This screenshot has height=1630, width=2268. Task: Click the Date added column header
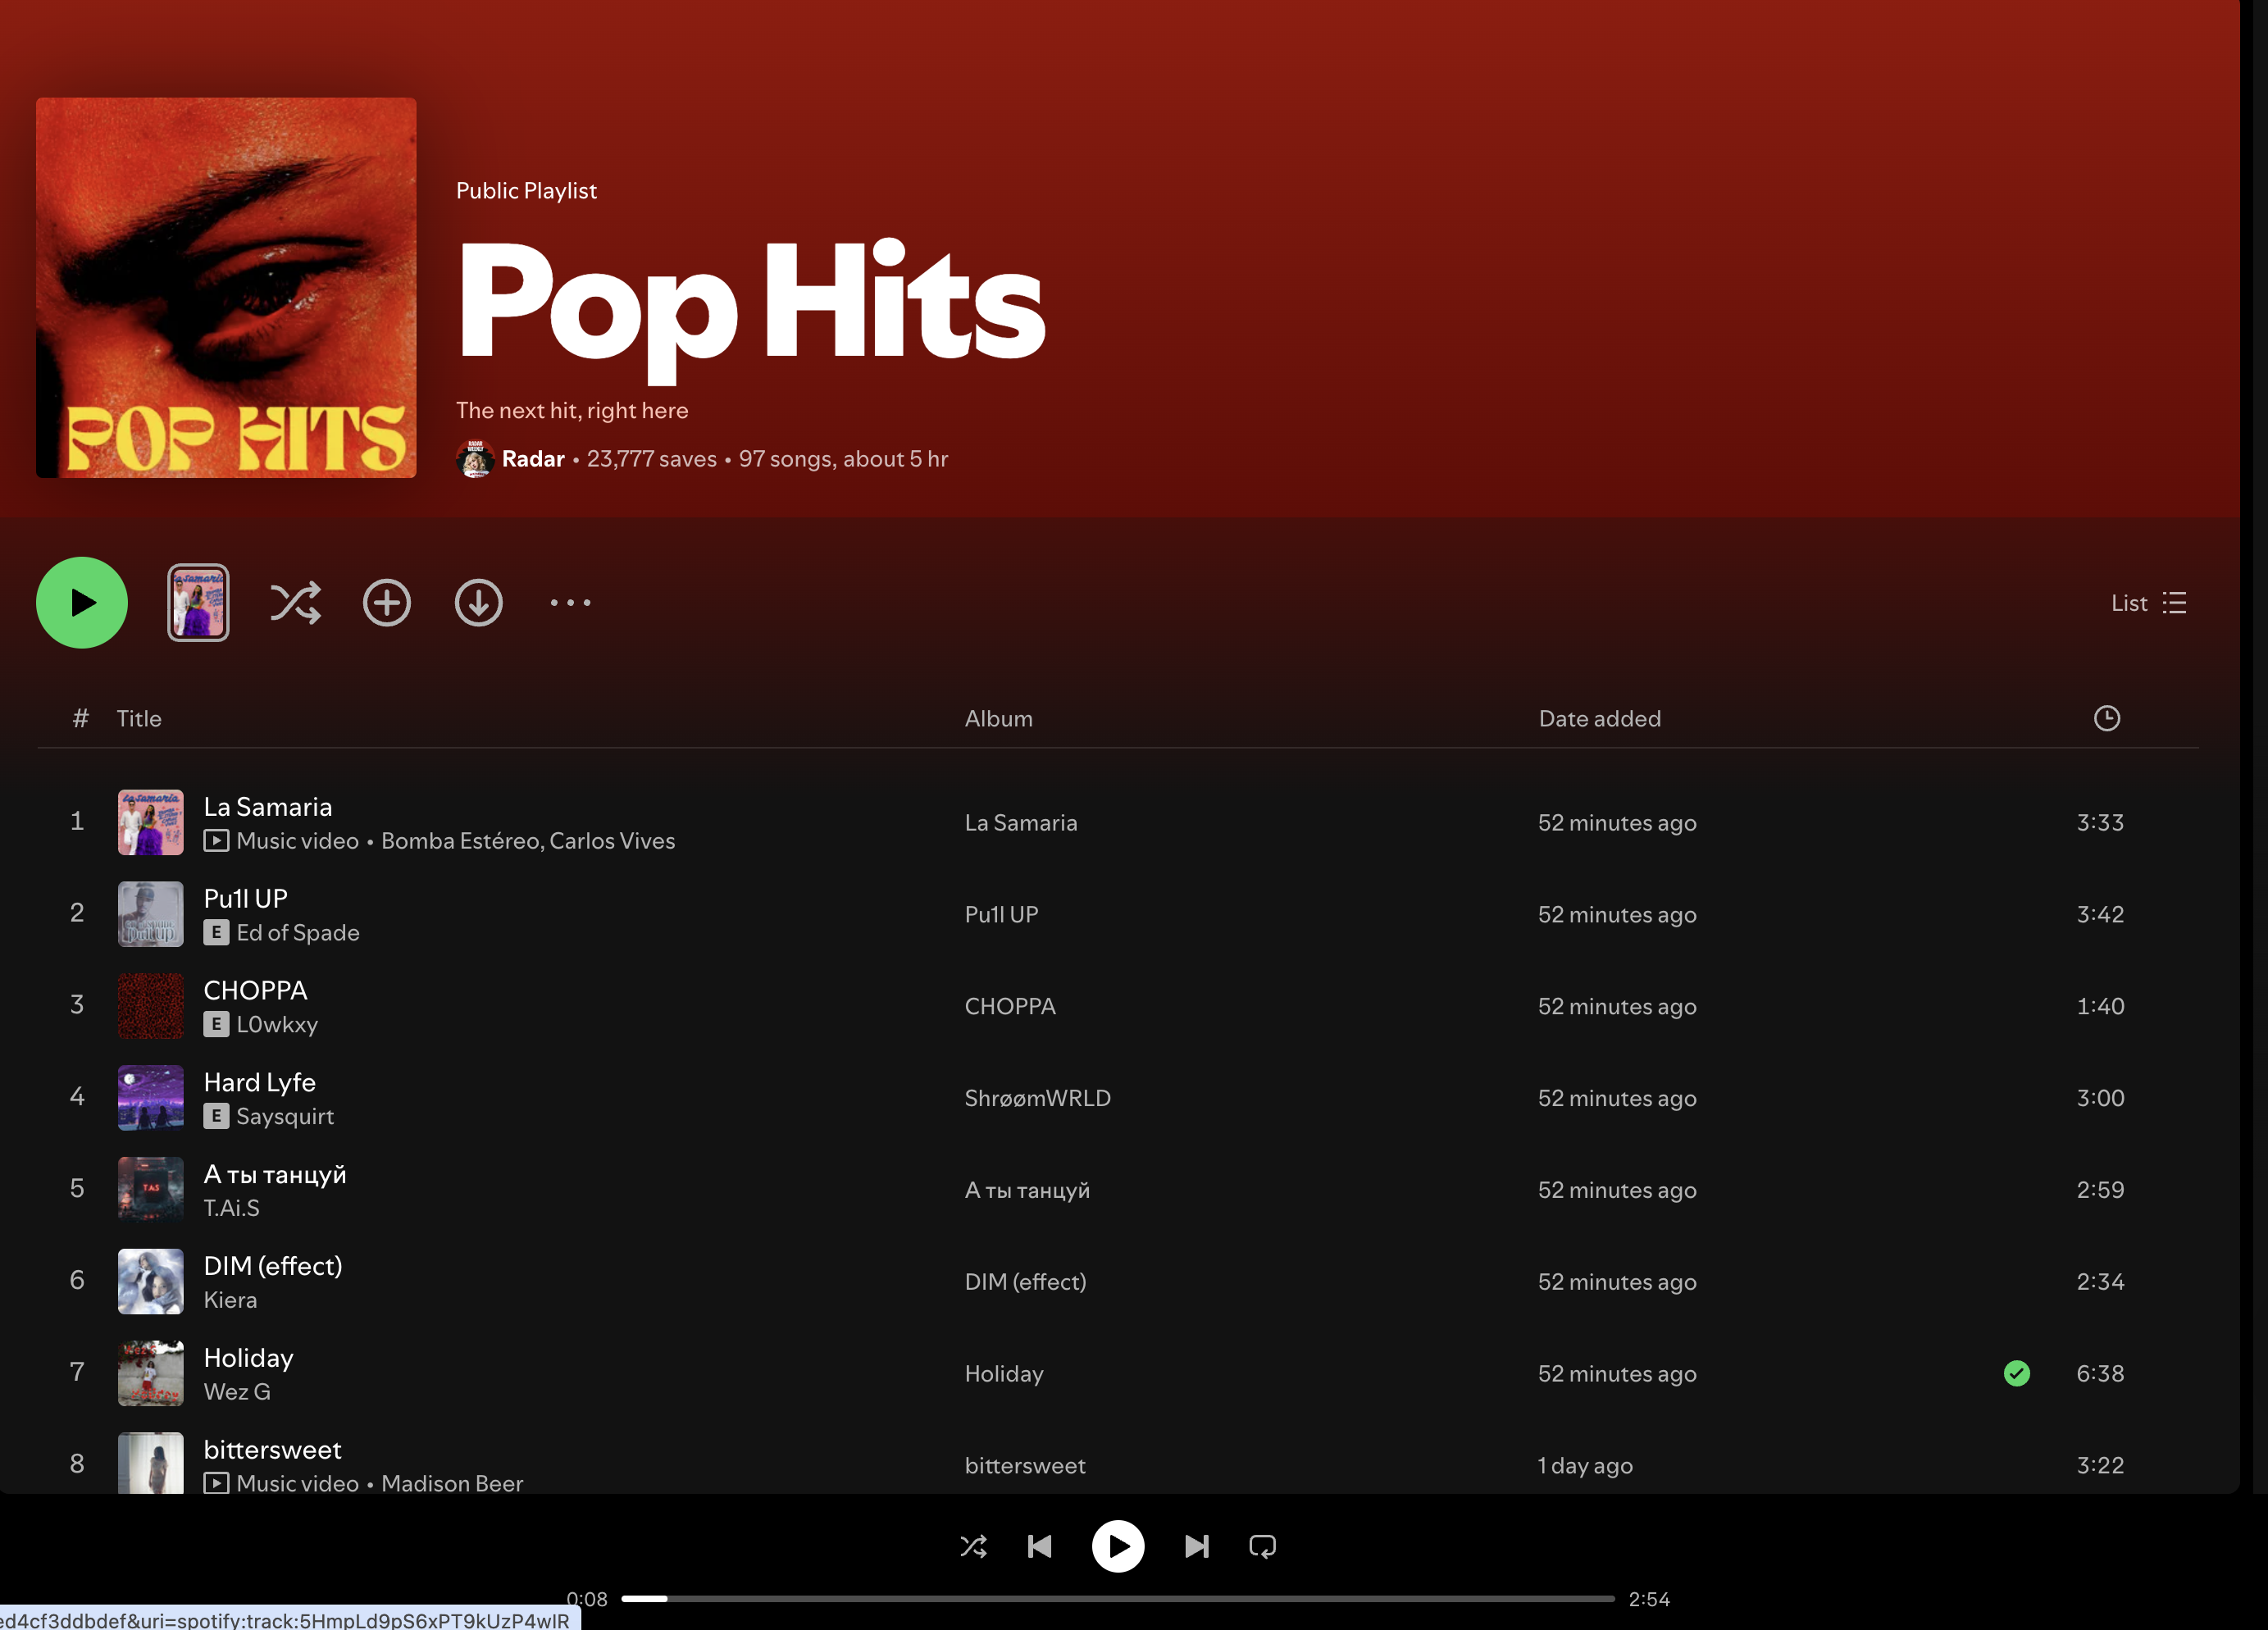tap(1600, 719)
